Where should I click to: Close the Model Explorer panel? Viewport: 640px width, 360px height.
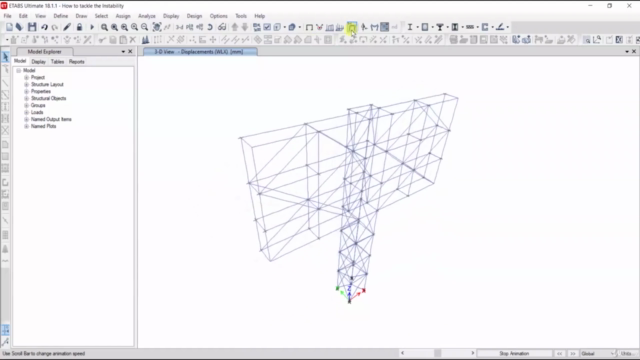[130, 51]
